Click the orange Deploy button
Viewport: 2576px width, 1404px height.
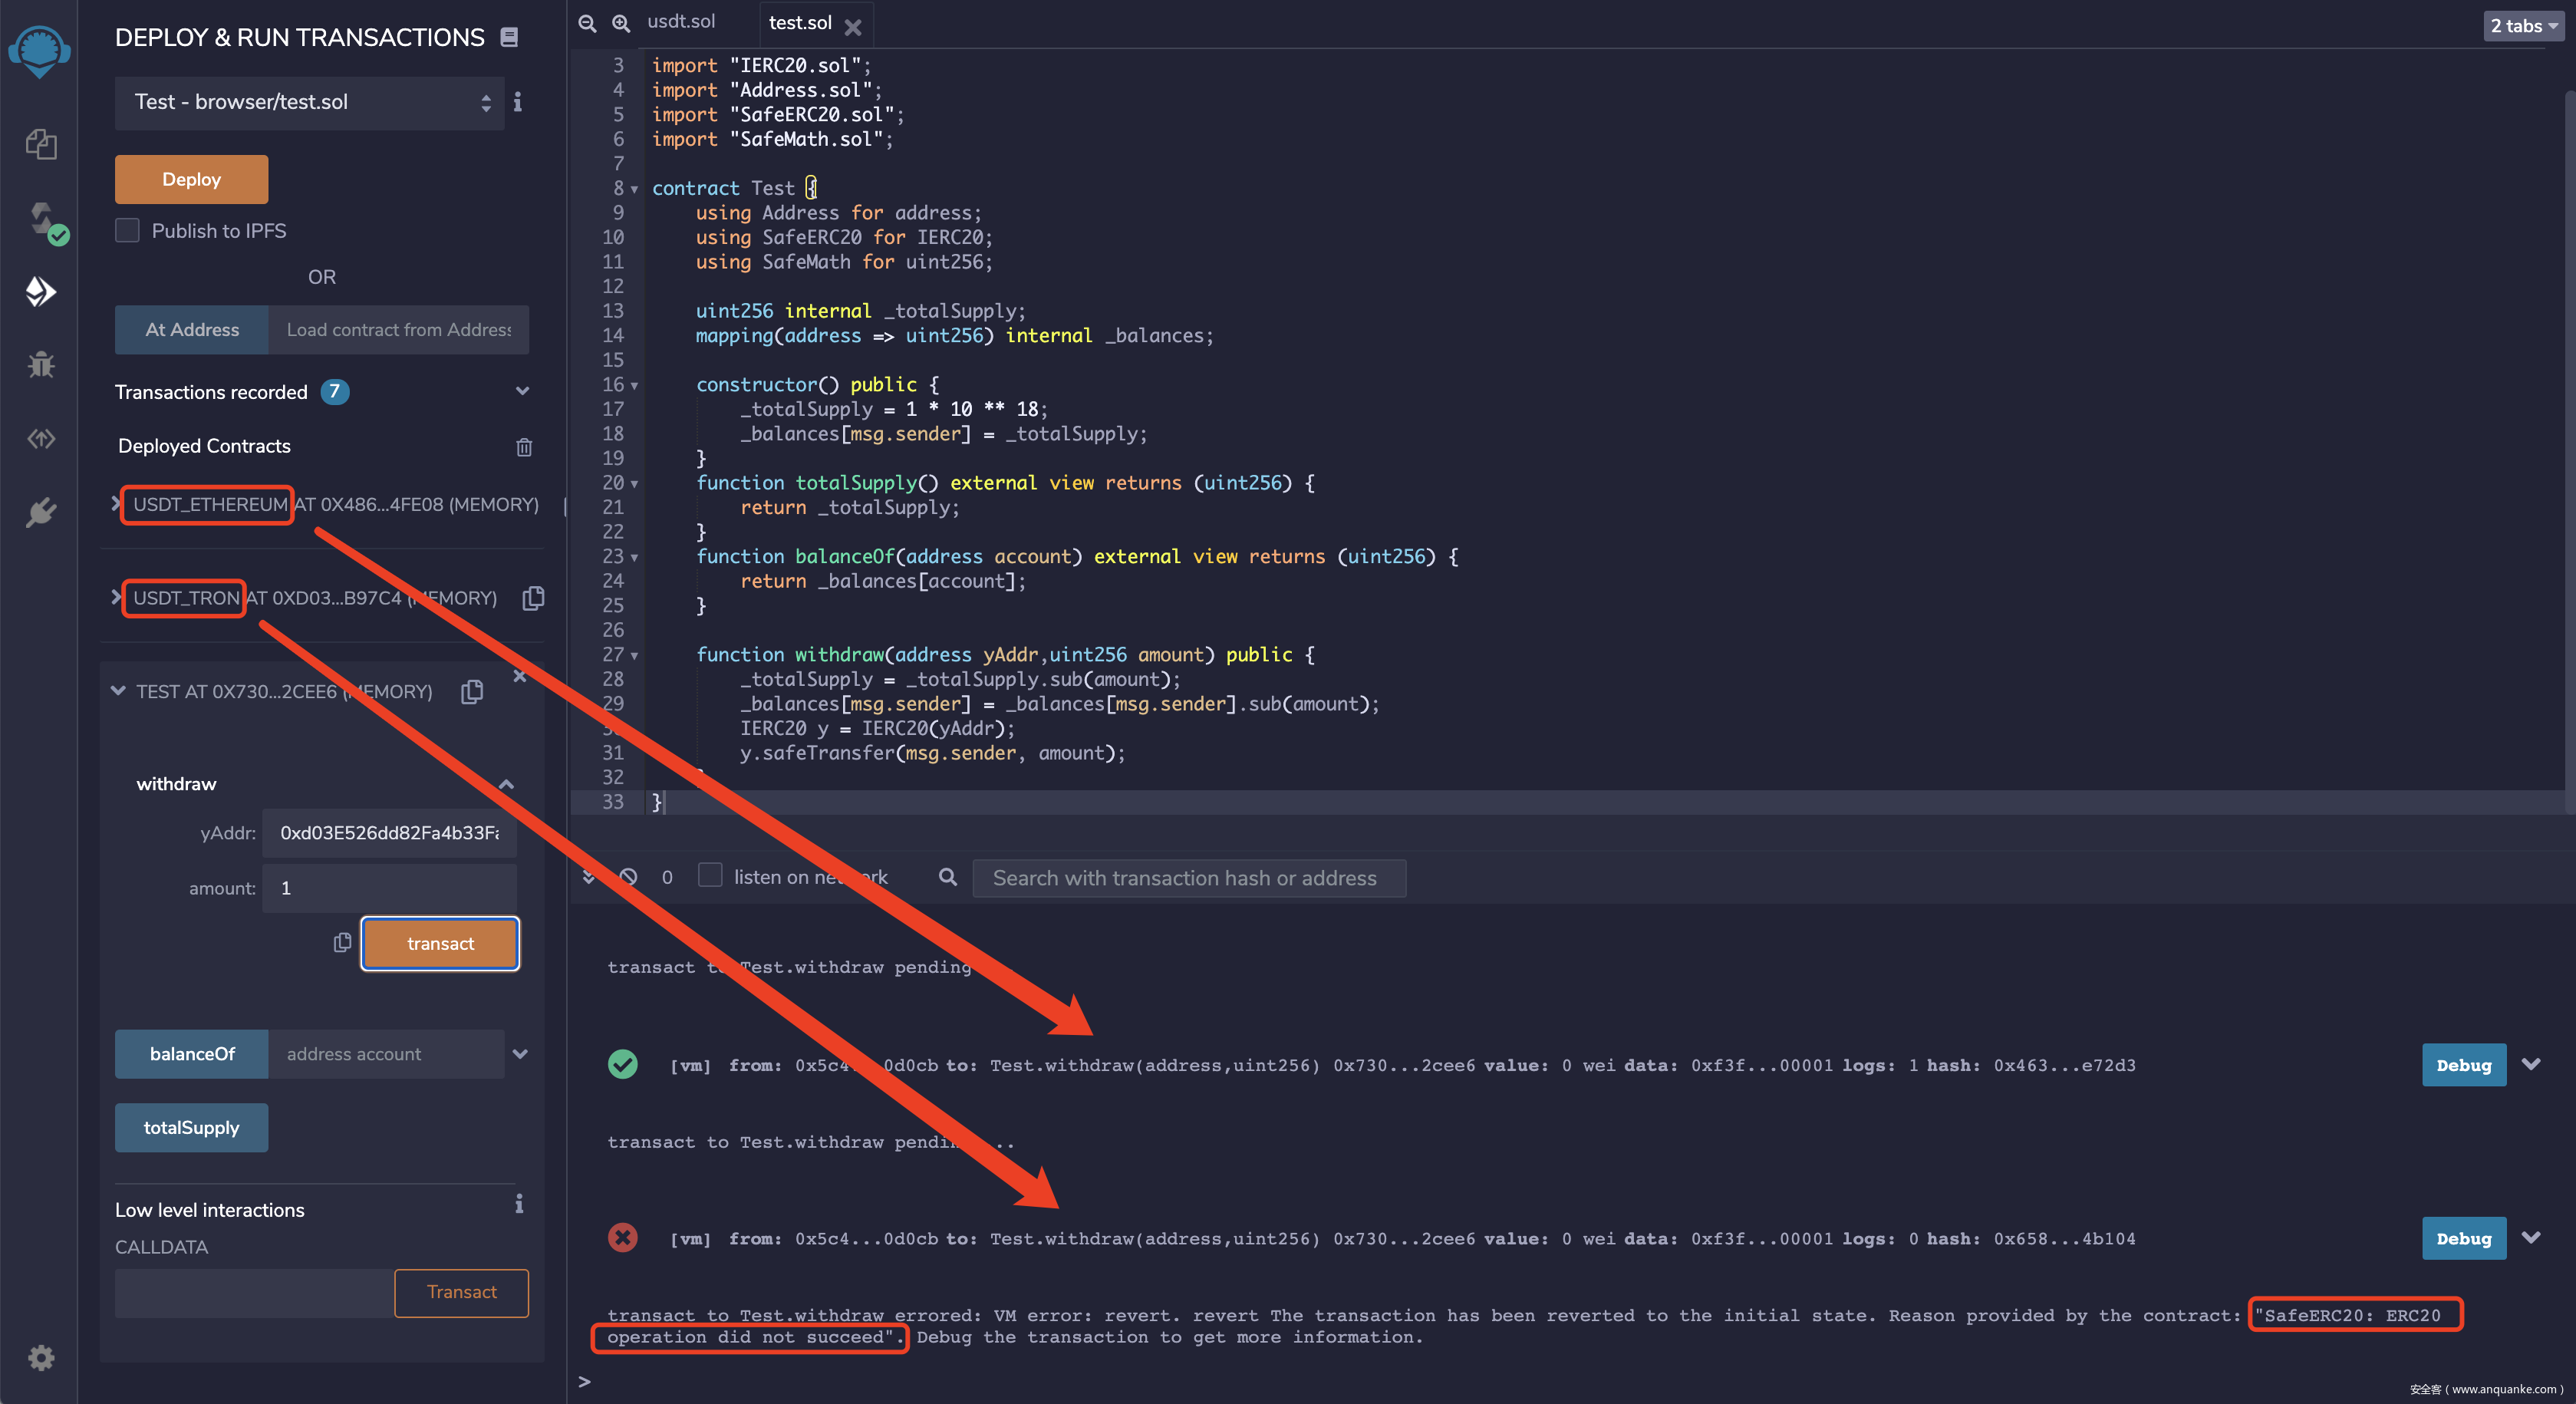191,180
